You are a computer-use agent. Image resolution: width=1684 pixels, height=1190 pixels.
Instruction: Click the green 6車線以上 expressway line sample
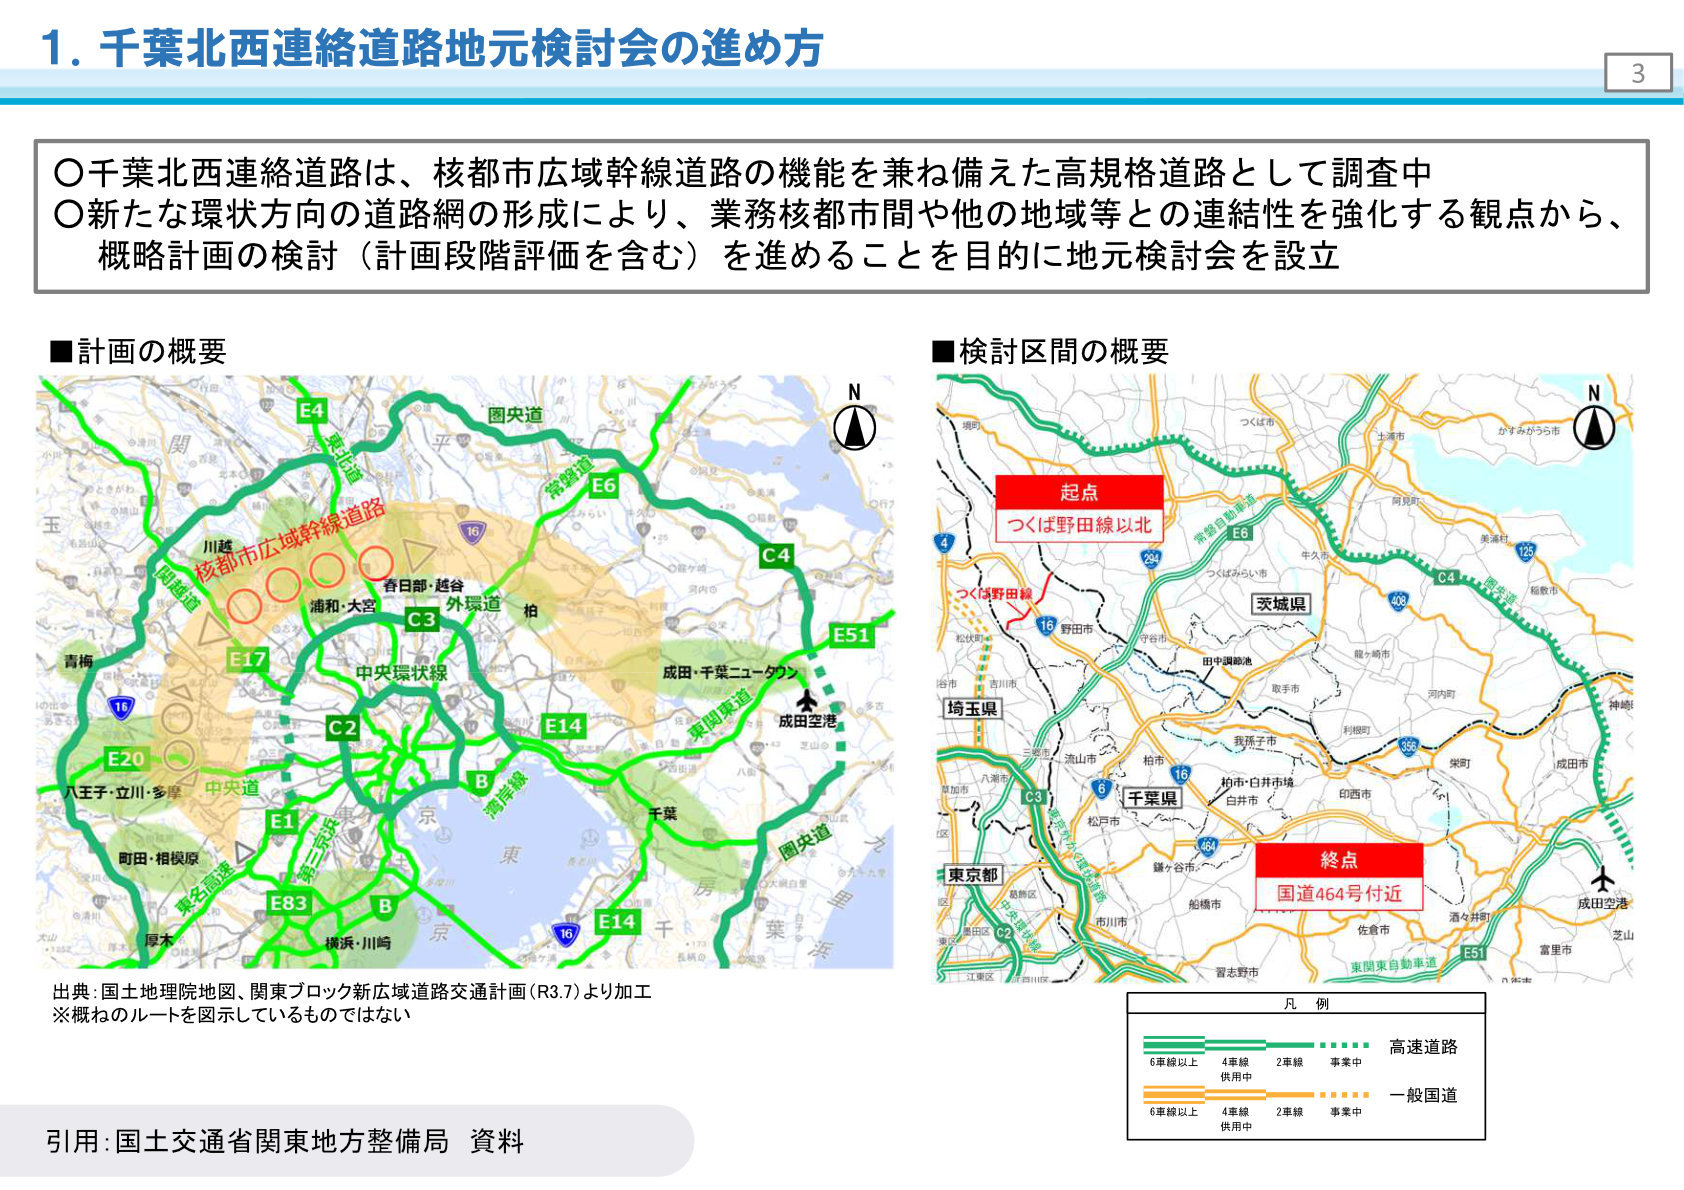tap(1173, 1045)
